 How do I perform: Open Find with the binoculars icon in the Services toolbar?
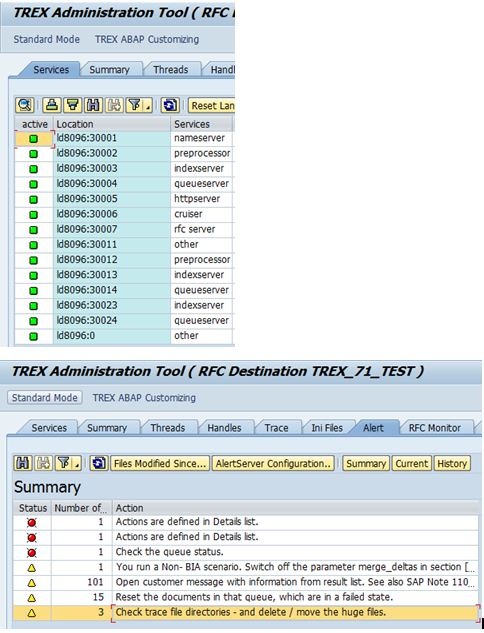pyautogui.click(x=93, y=105)
